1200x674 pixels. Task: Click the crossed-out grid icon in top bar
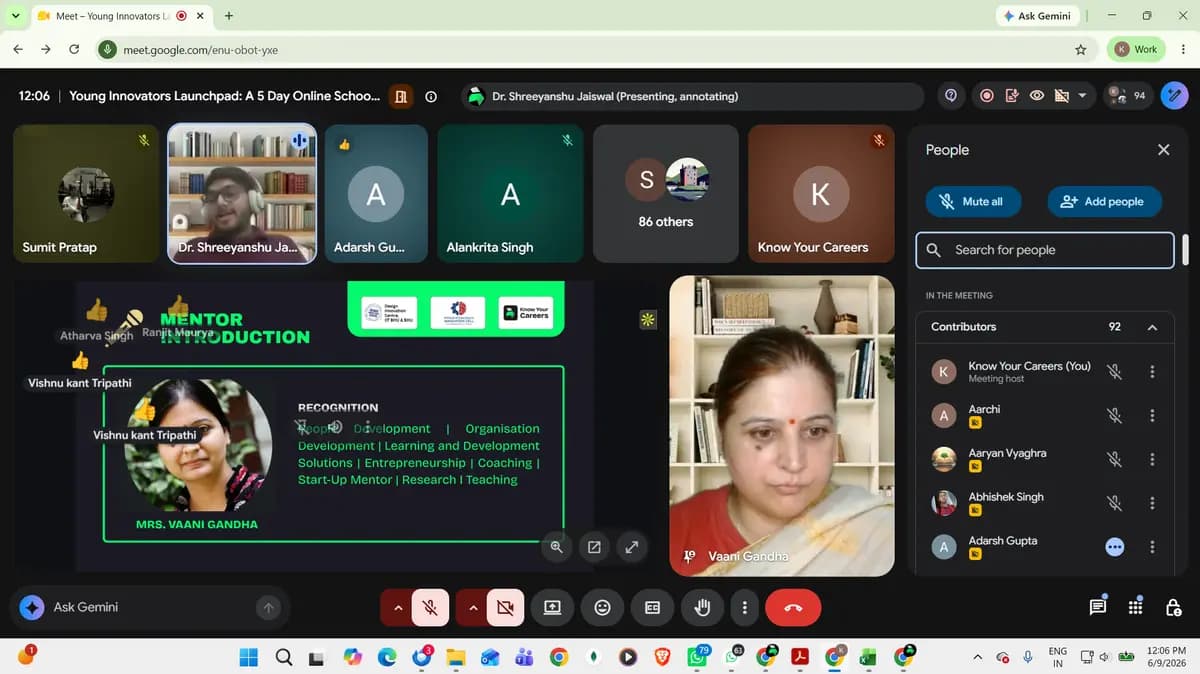click(1061, 96)
